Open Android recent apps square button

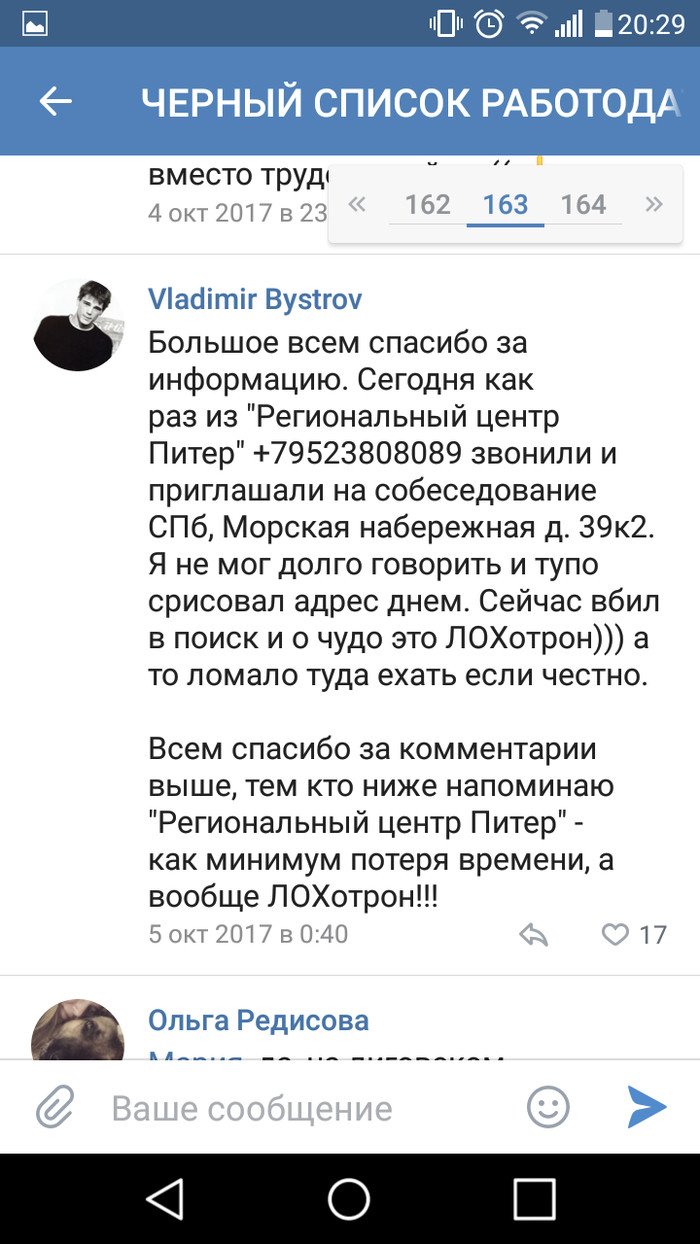tap(534, 1198)
